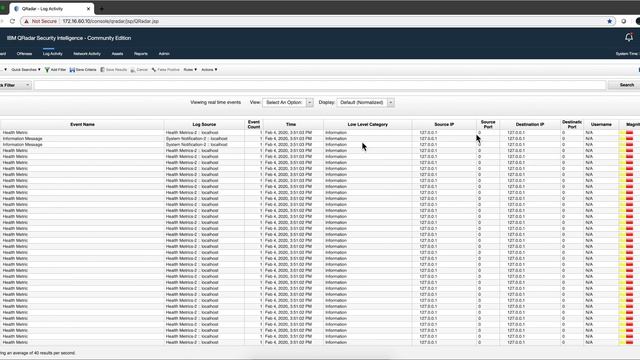The image size is (640, 360).
Task: Click Save Results in the toolbar
Action: [113, 70]
